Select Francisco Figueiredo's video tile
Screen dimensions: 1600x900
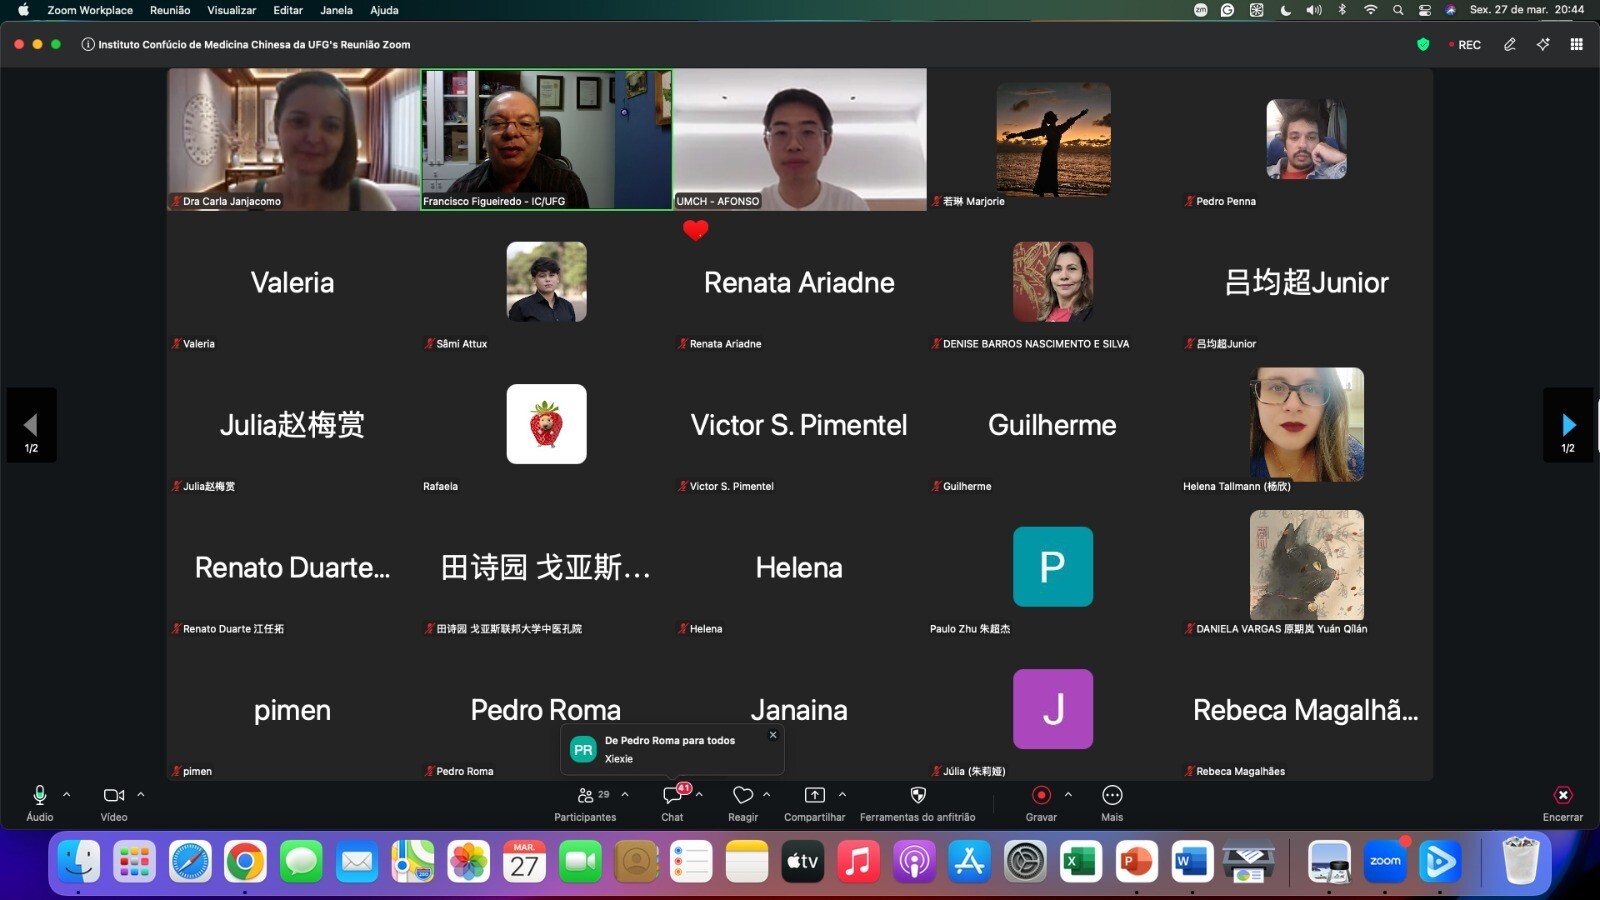click(x=546, y=139)
